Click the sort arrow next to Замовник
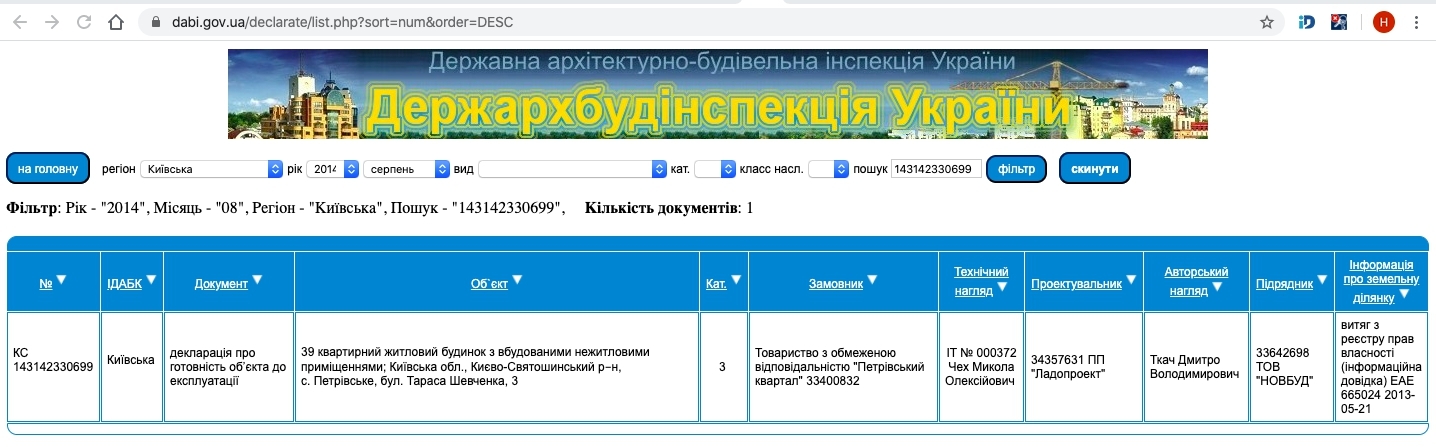 [871, 281]
